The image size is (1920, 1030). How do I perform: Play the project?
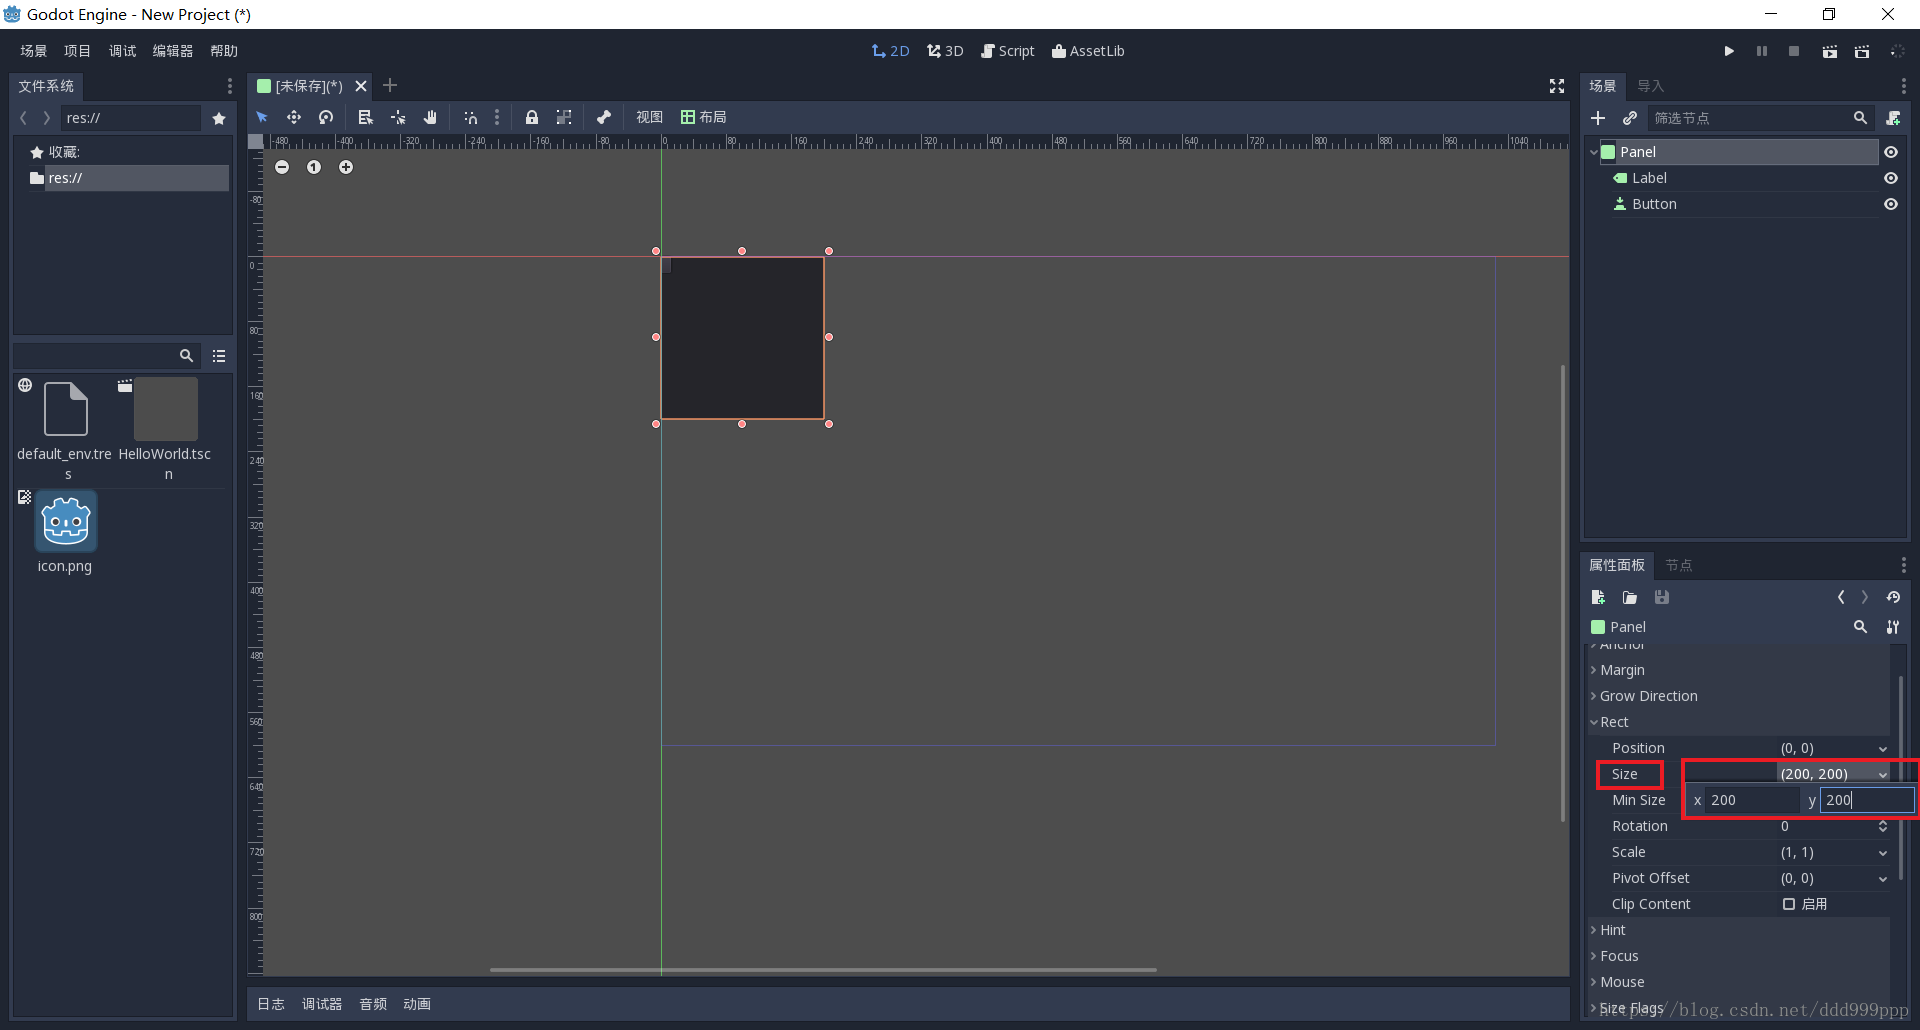1729,51
